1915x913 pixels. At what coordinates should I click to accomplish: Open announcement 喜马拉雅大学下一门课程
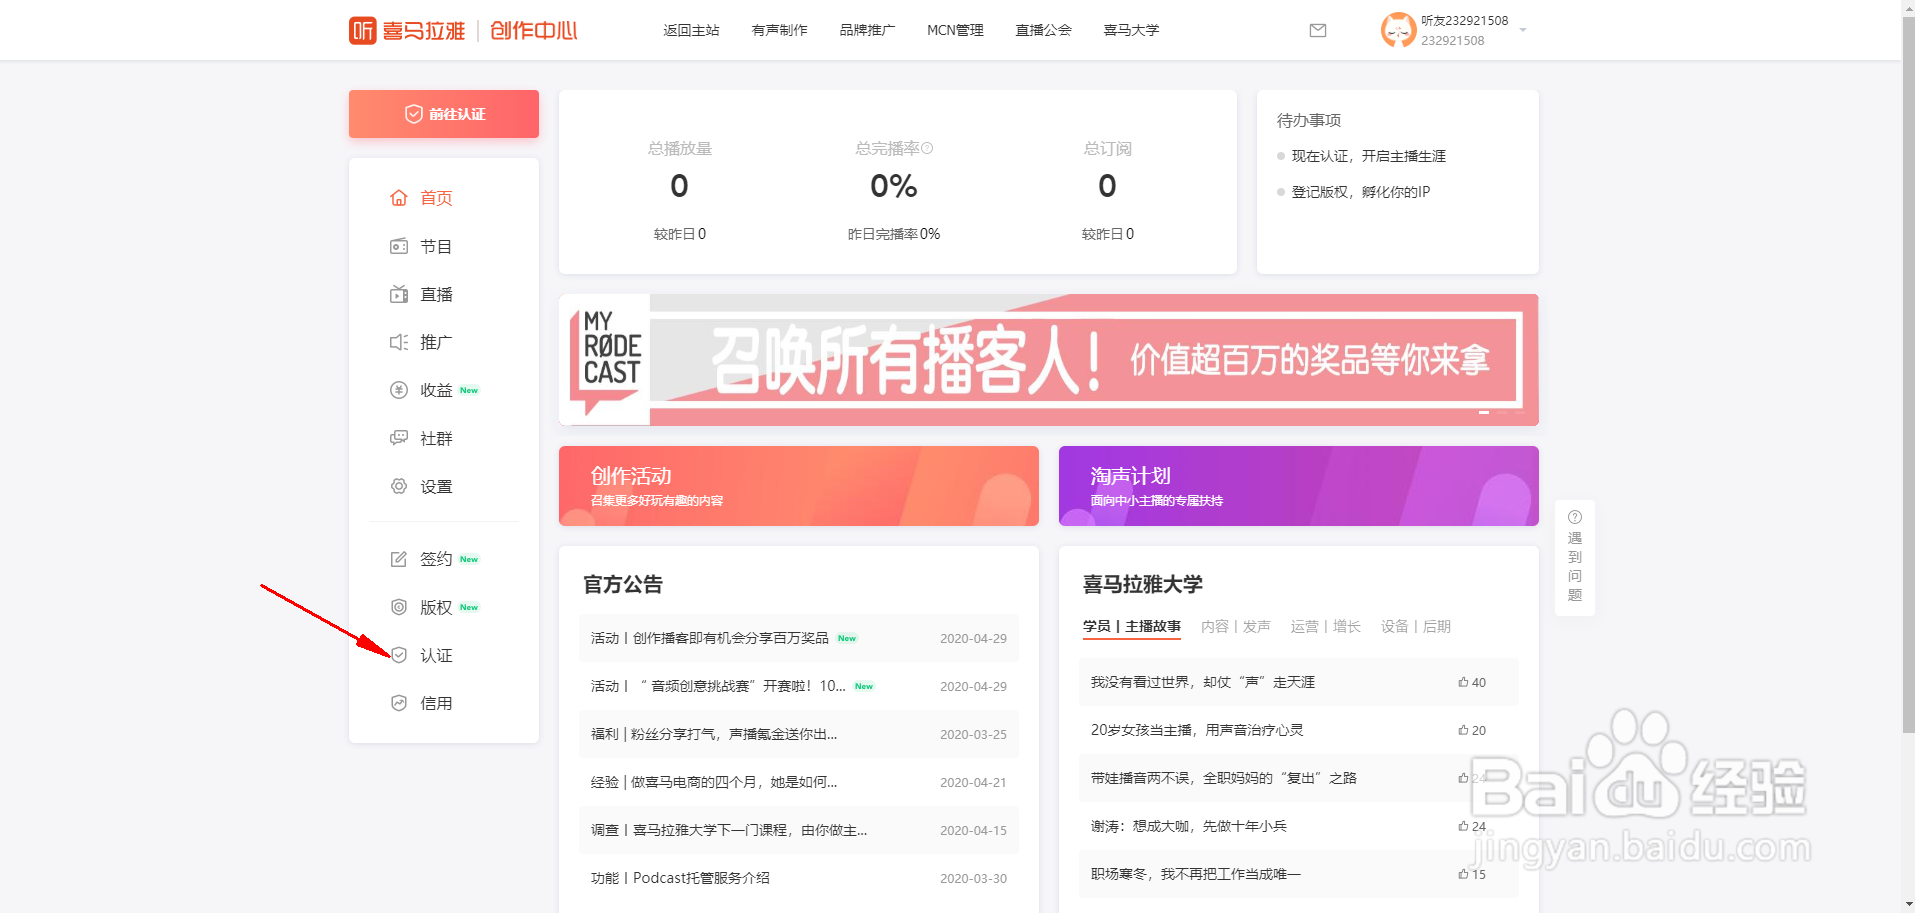point(799,830)
